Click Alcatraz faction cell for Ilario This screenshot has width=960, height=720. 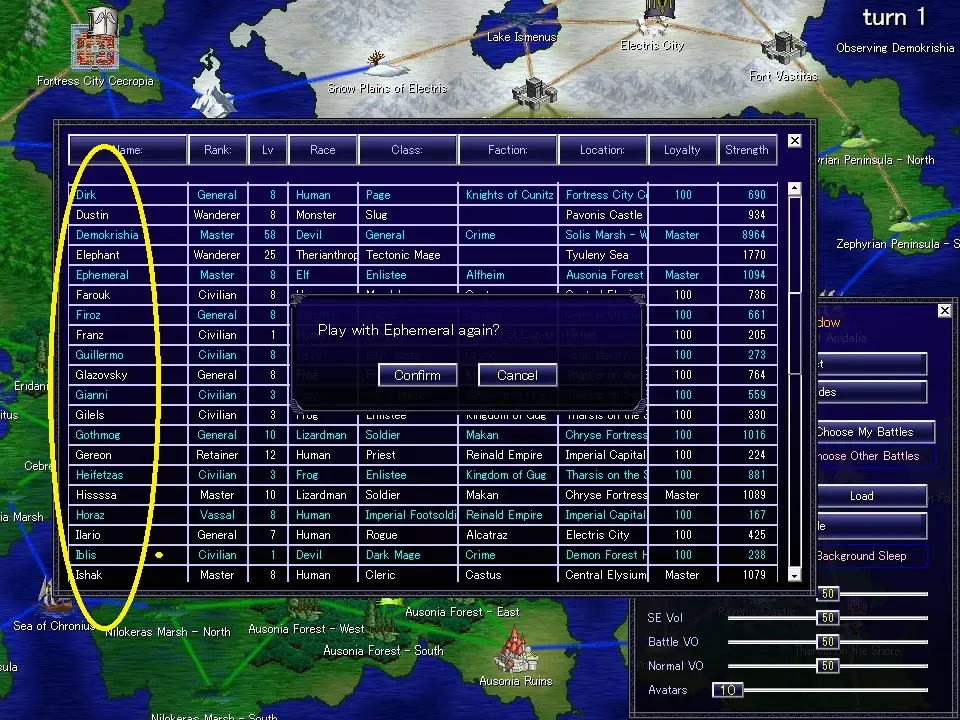(508, 535)
